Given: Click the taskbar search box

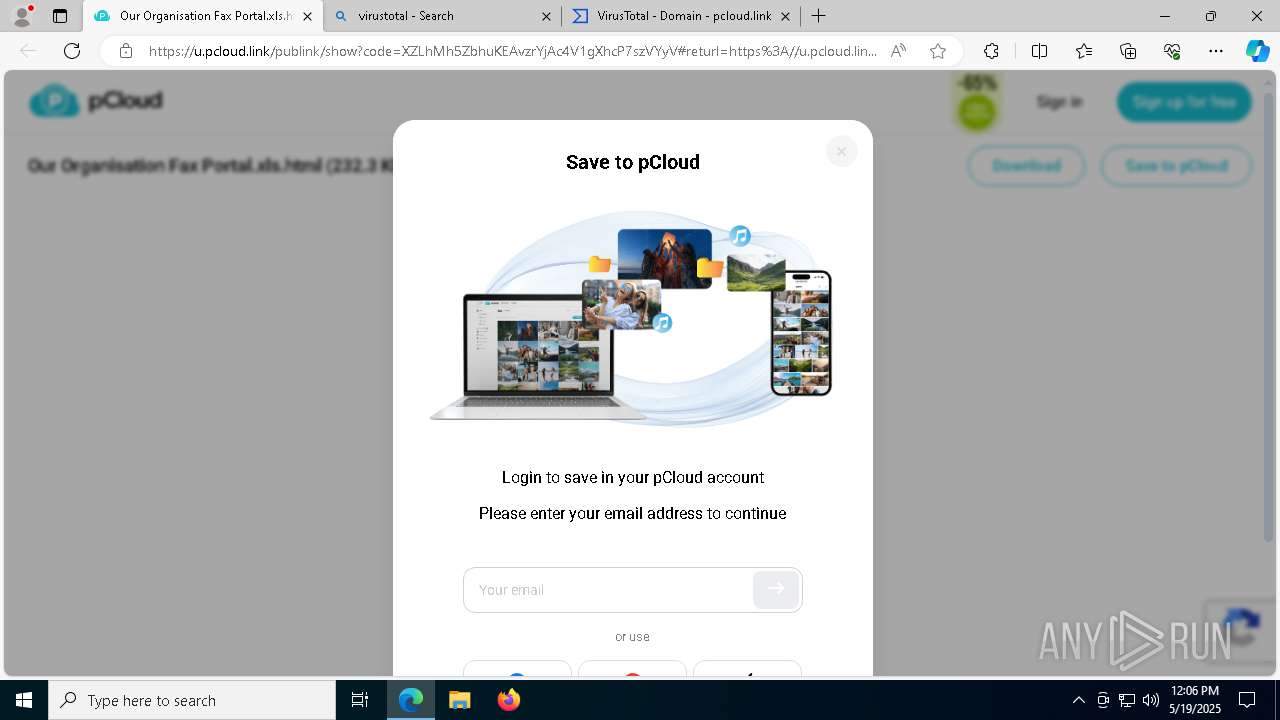Looking at the screenshot, I should (192, 700).
